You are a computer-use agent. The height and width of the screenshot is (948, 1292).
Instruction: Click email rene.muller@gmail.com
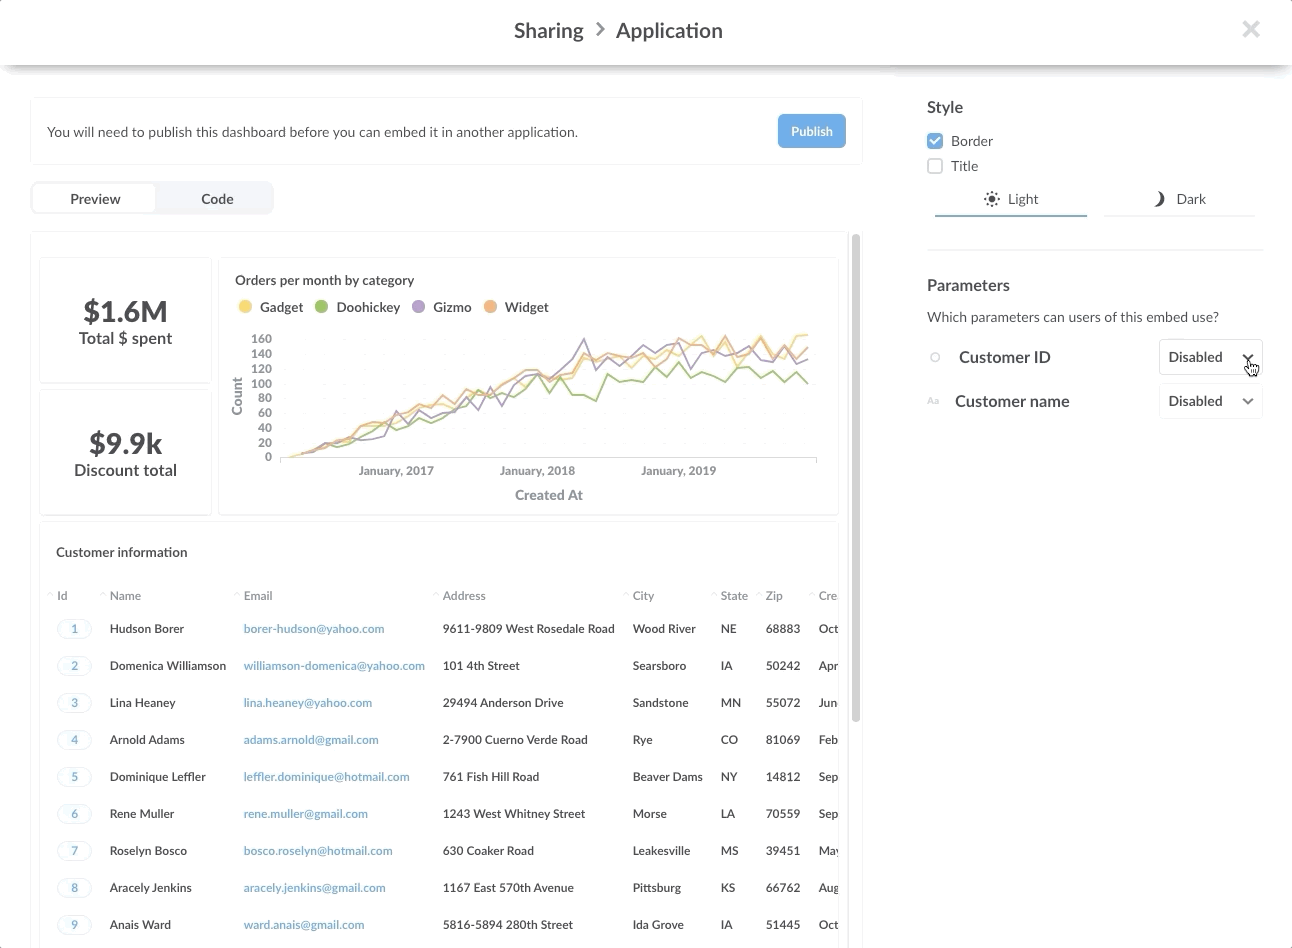[x=305, y=814]
